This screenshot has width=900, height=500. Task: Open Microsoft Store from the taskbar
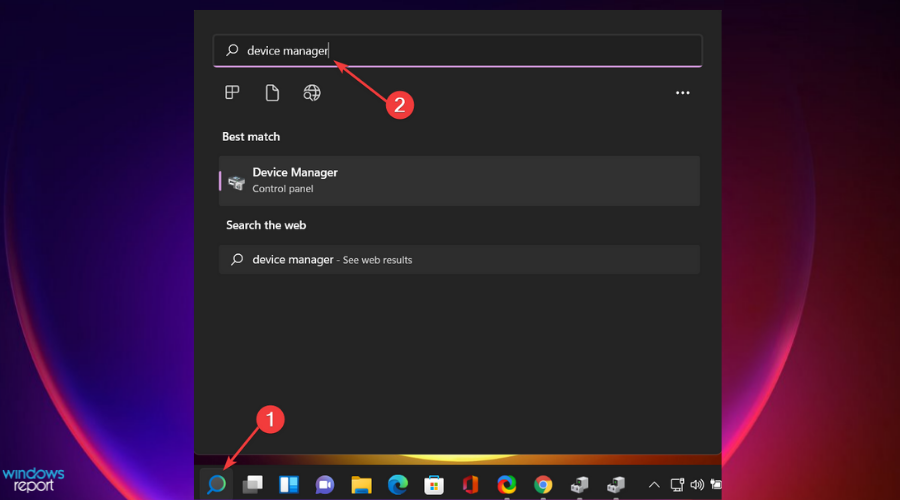[x=433, y=485]
